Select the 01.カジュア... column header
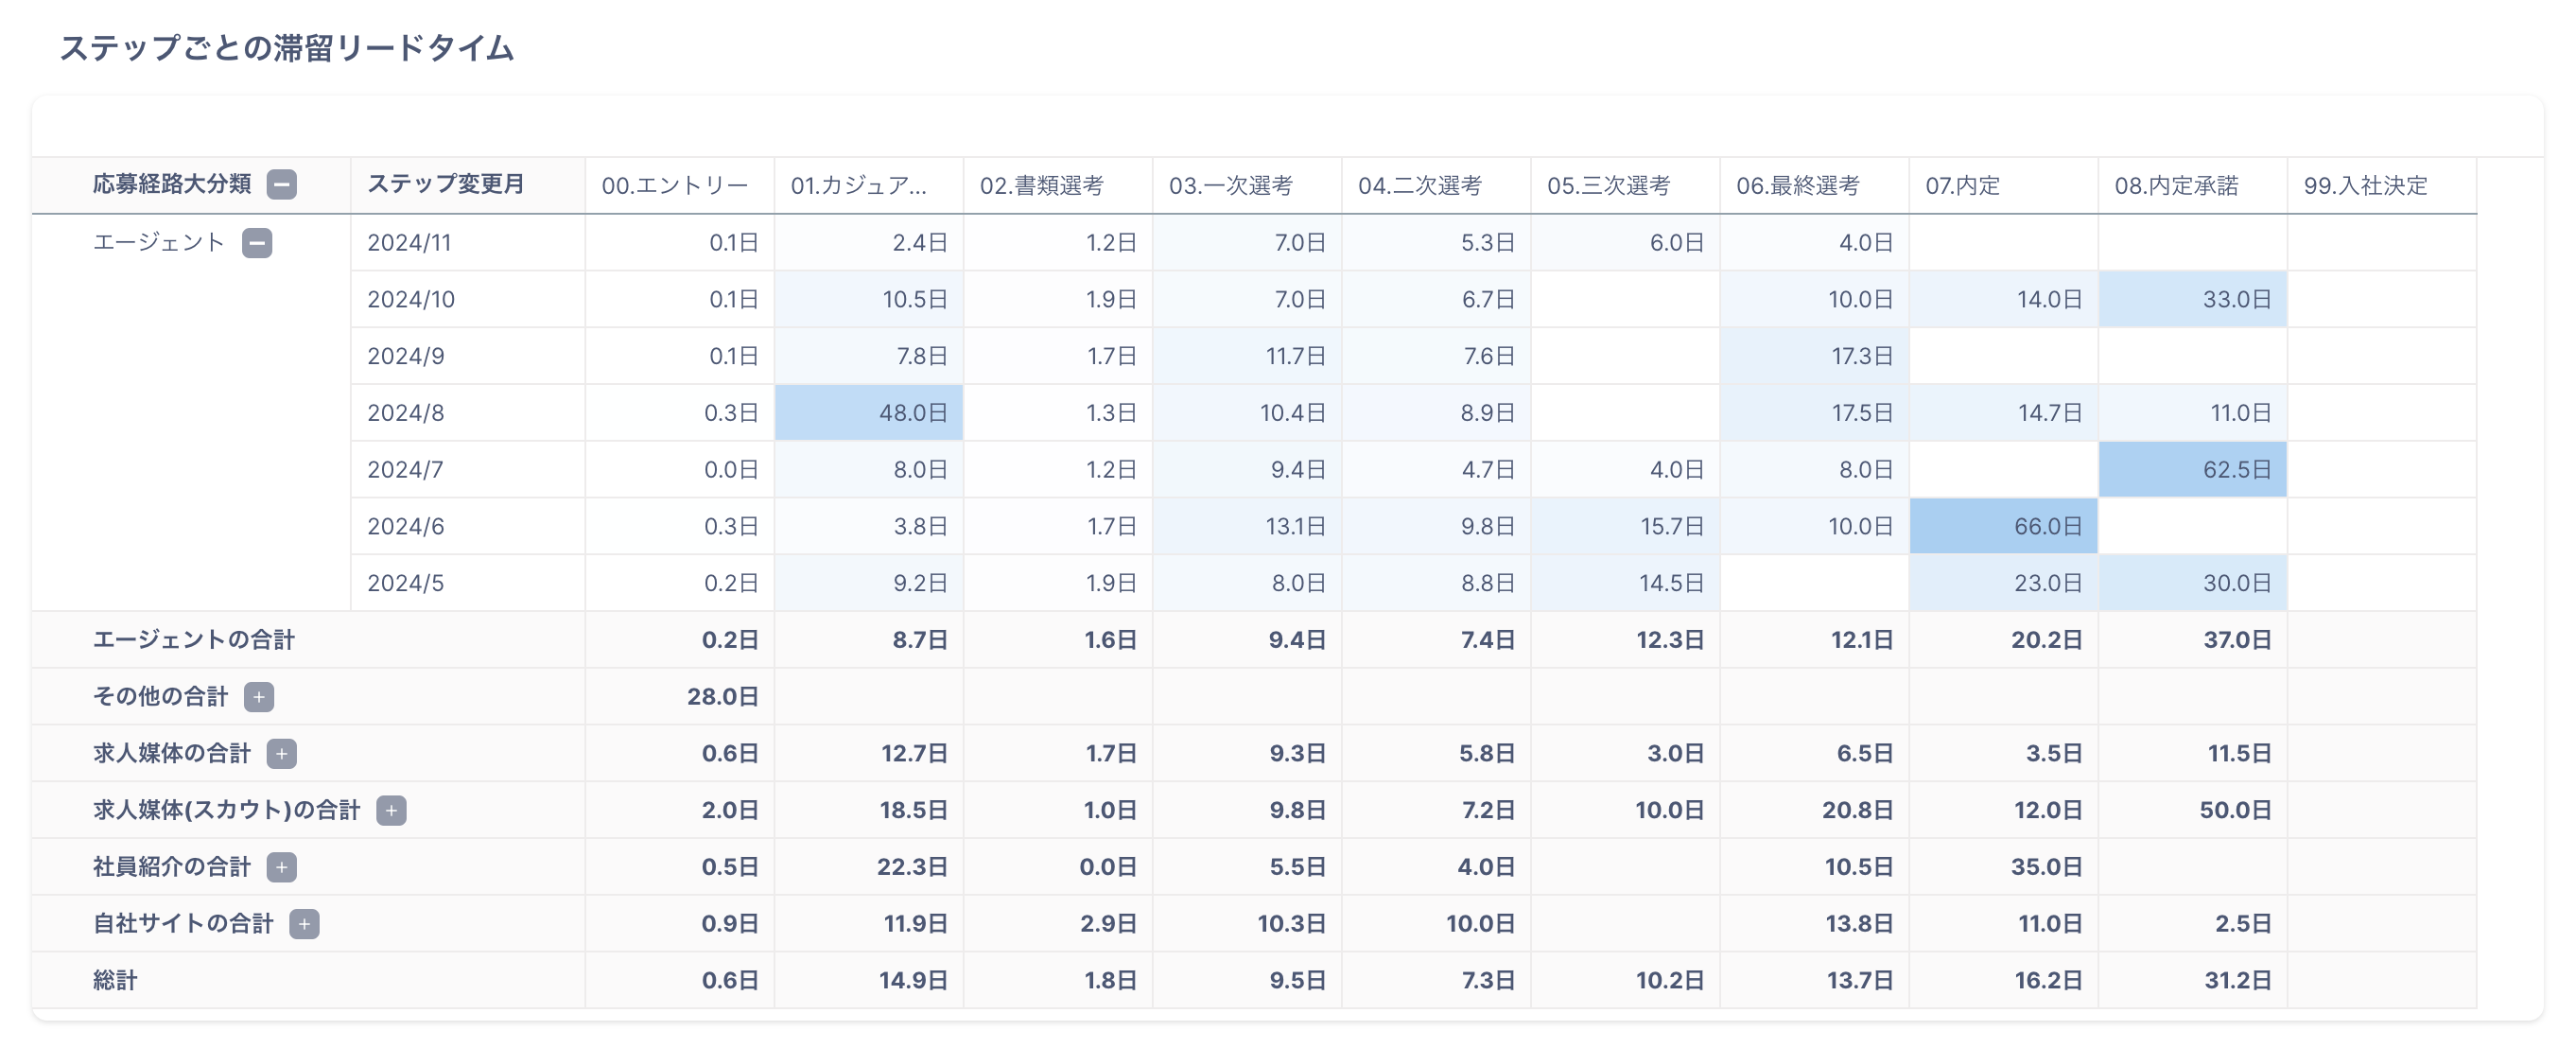2576x1048 pixels. click(x=858, y=186)
